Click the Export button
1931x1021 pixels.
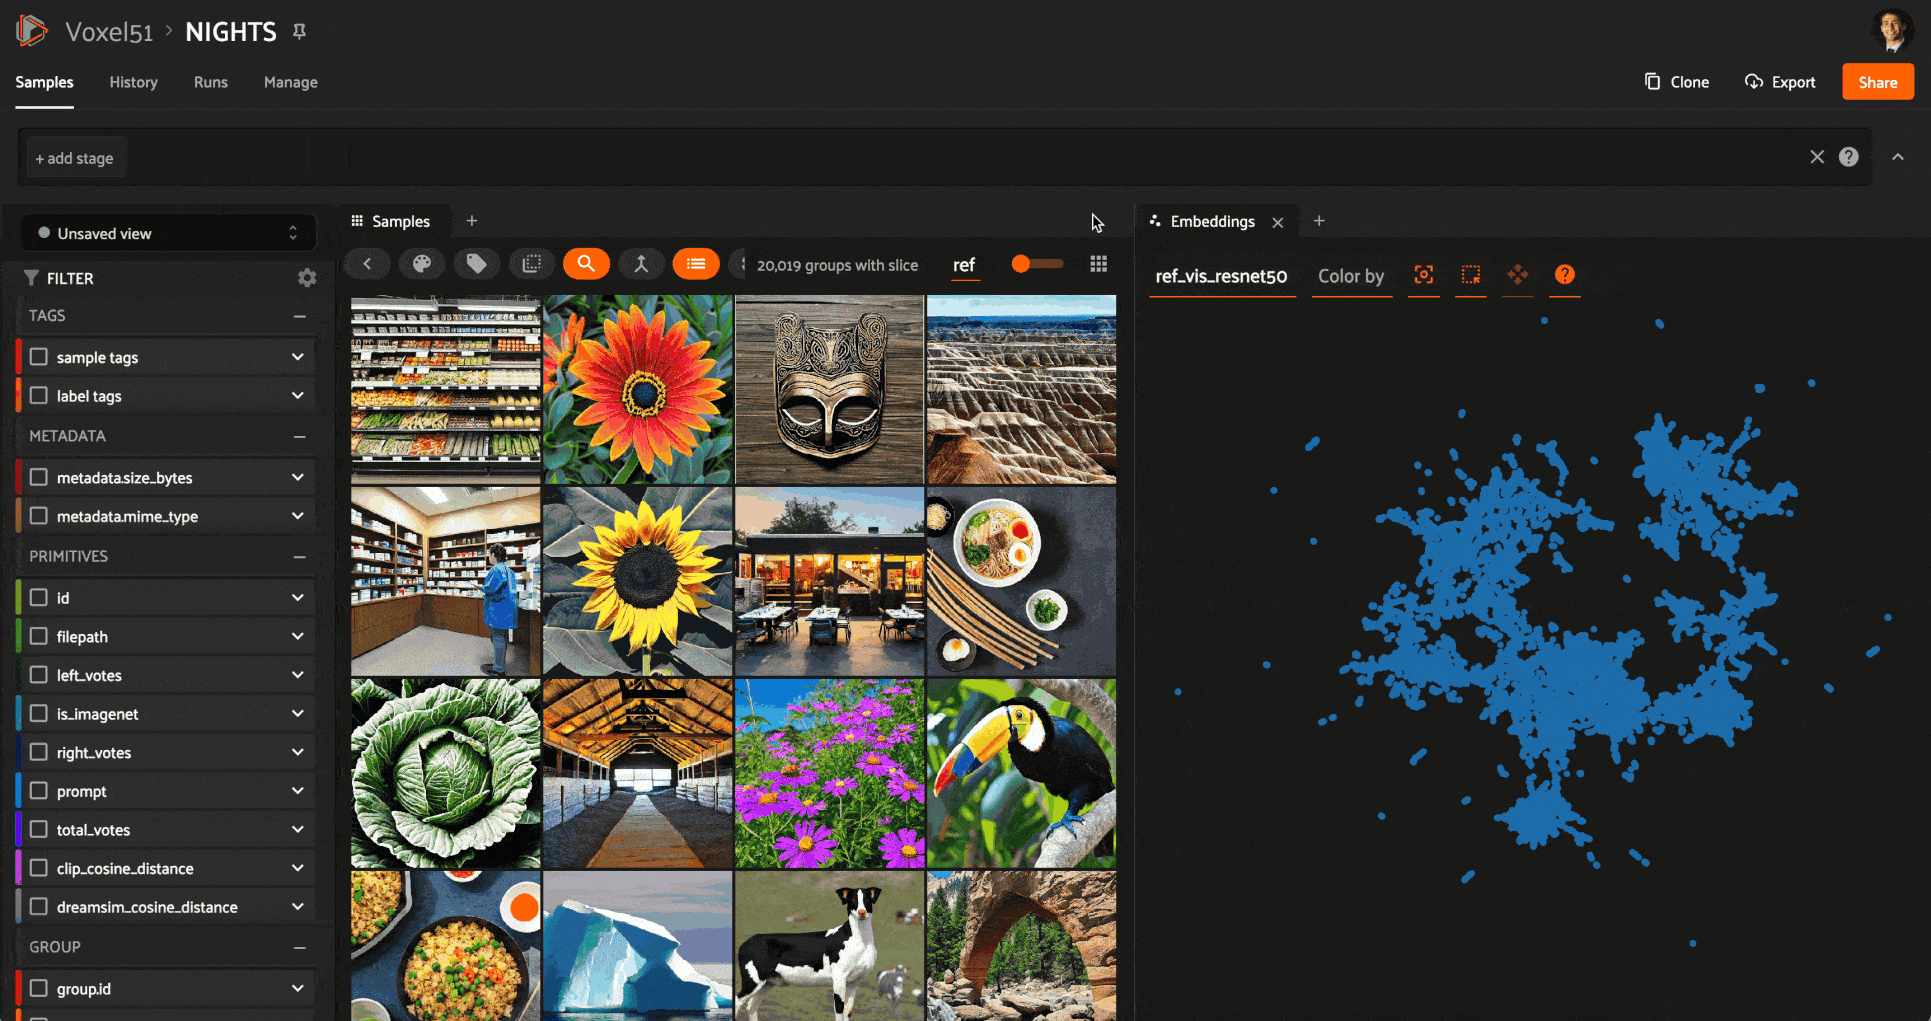(x=1780, y=82)
